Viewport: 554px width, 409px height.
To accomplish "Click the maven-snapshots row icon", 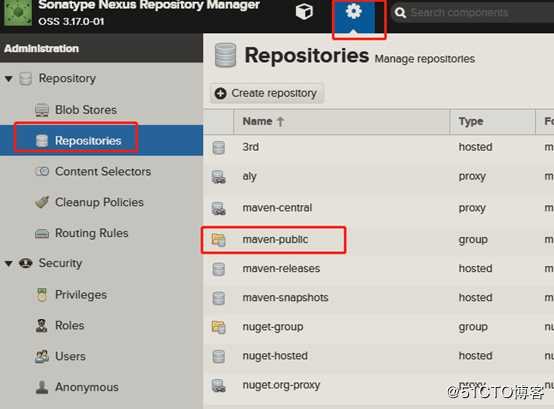I will pyautogui.click(x=219, y=298).
